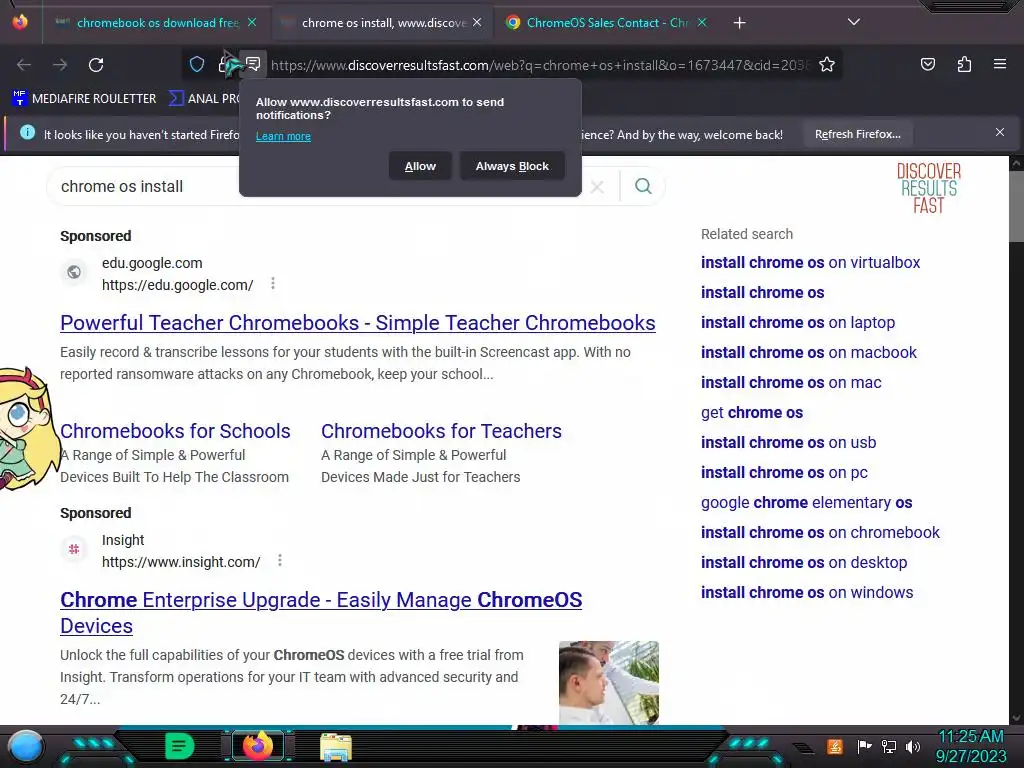
Task: Switch to ChromeOS Sales Contact tab
Action: click(x=607, y=23)
